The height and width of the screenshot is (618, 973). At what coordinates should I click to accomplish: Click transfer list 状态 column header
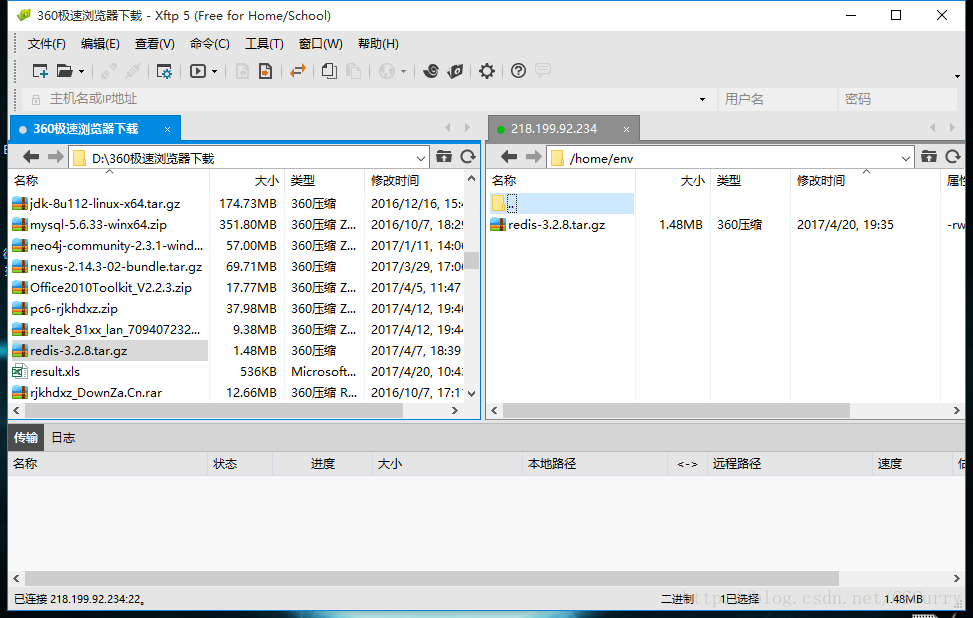[240, 464]
